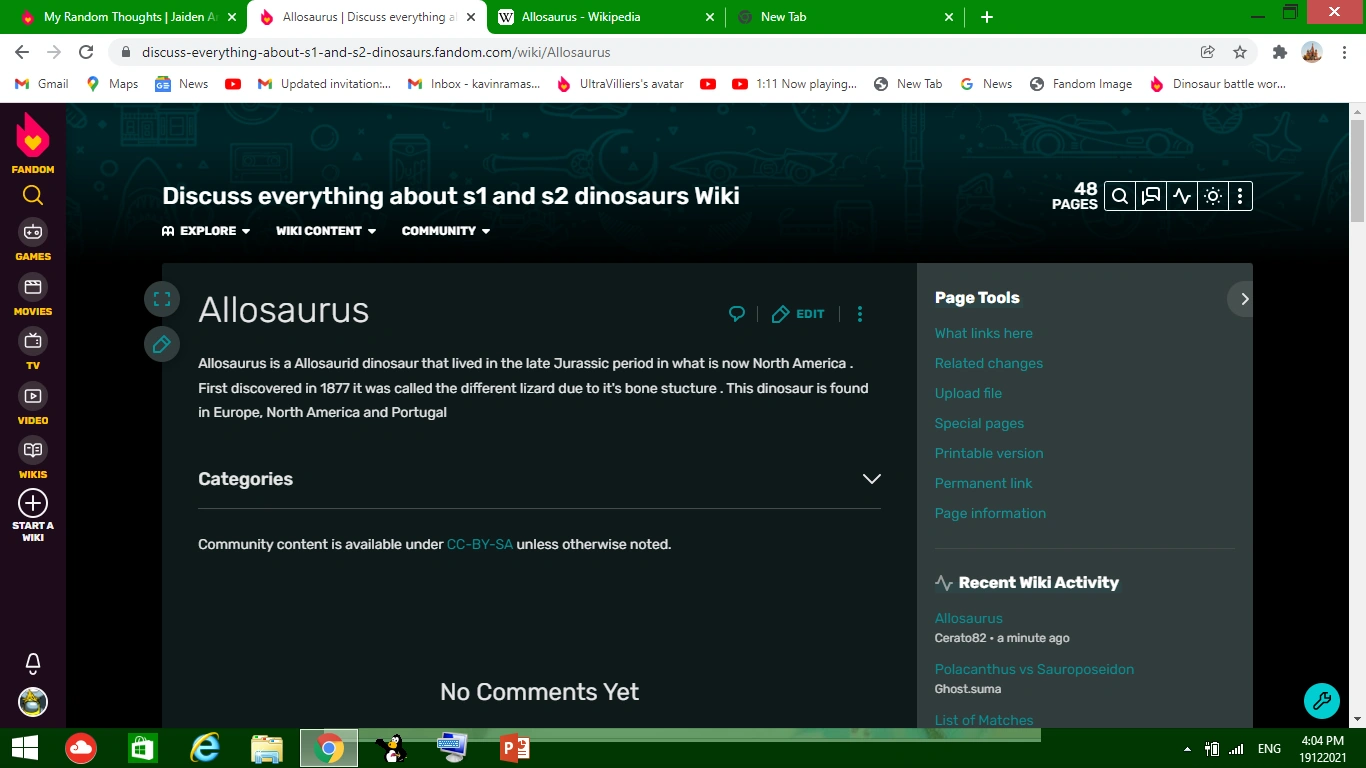Open the discussions icon near page count
1366x768 pixels.
click(1151, 196)
